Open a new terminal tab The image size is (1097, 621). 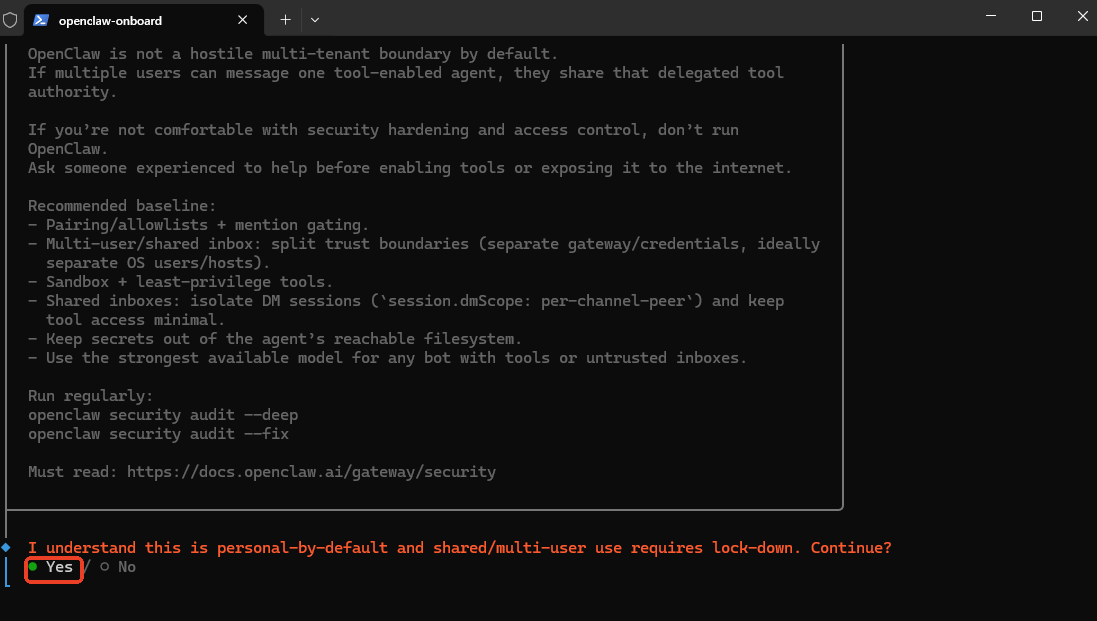point(285,19)
